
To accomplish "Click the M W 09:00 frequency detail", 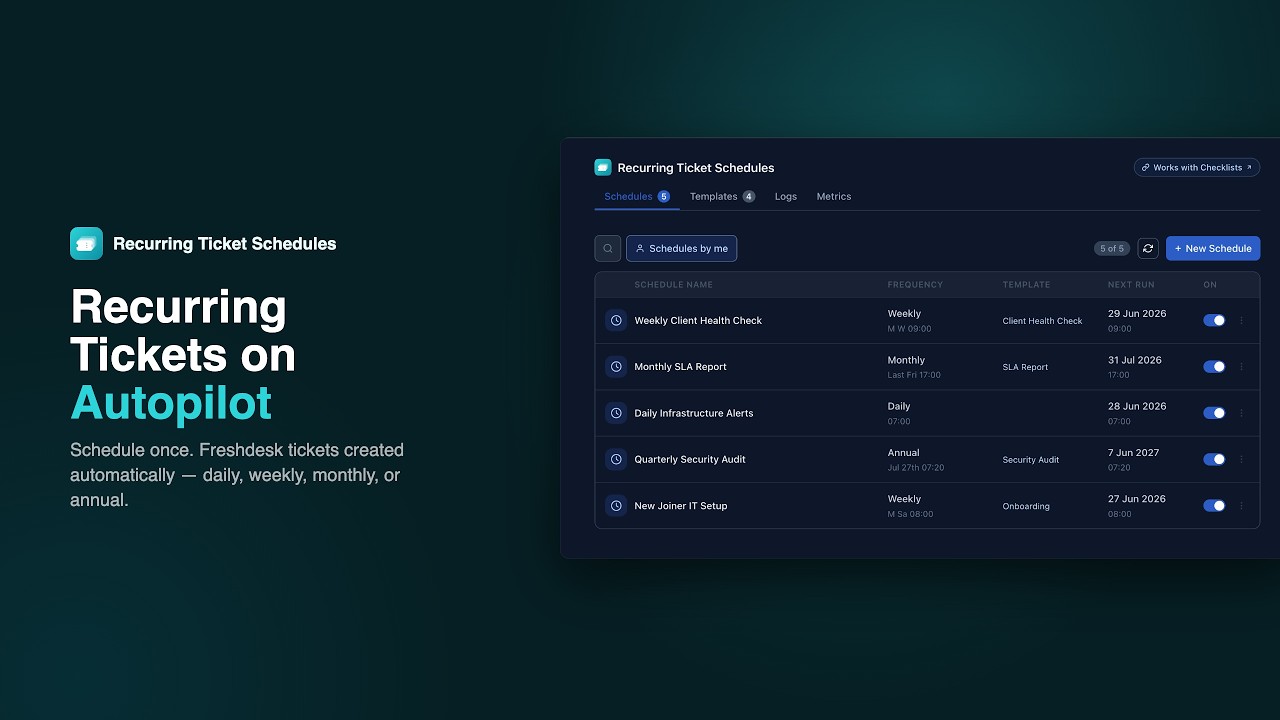I will pyautogui.click(x=909, y=328).
